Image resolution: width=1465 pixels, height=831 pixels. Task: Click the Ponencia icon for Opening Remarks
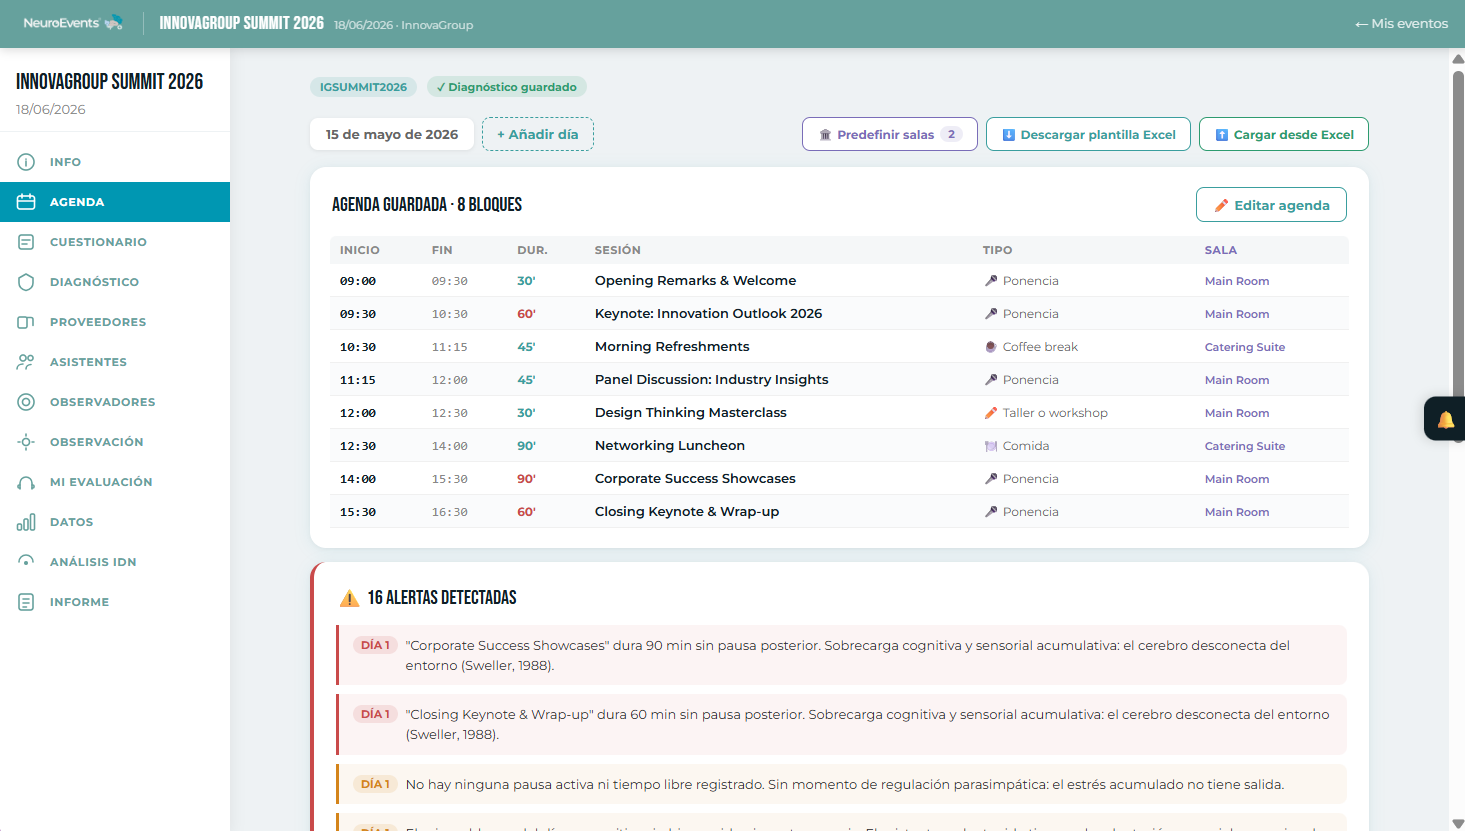click(x=991, y=281)
